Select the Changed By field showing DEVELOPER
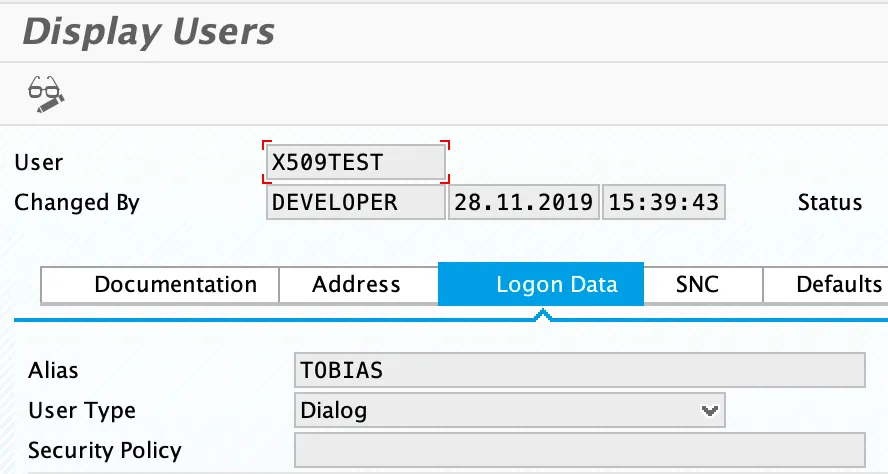The image size is (888, 474). 356,203
